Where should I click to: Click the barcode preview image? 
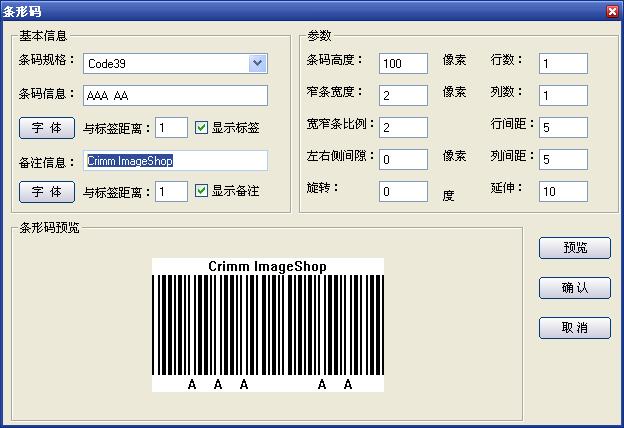pos(268,325)
